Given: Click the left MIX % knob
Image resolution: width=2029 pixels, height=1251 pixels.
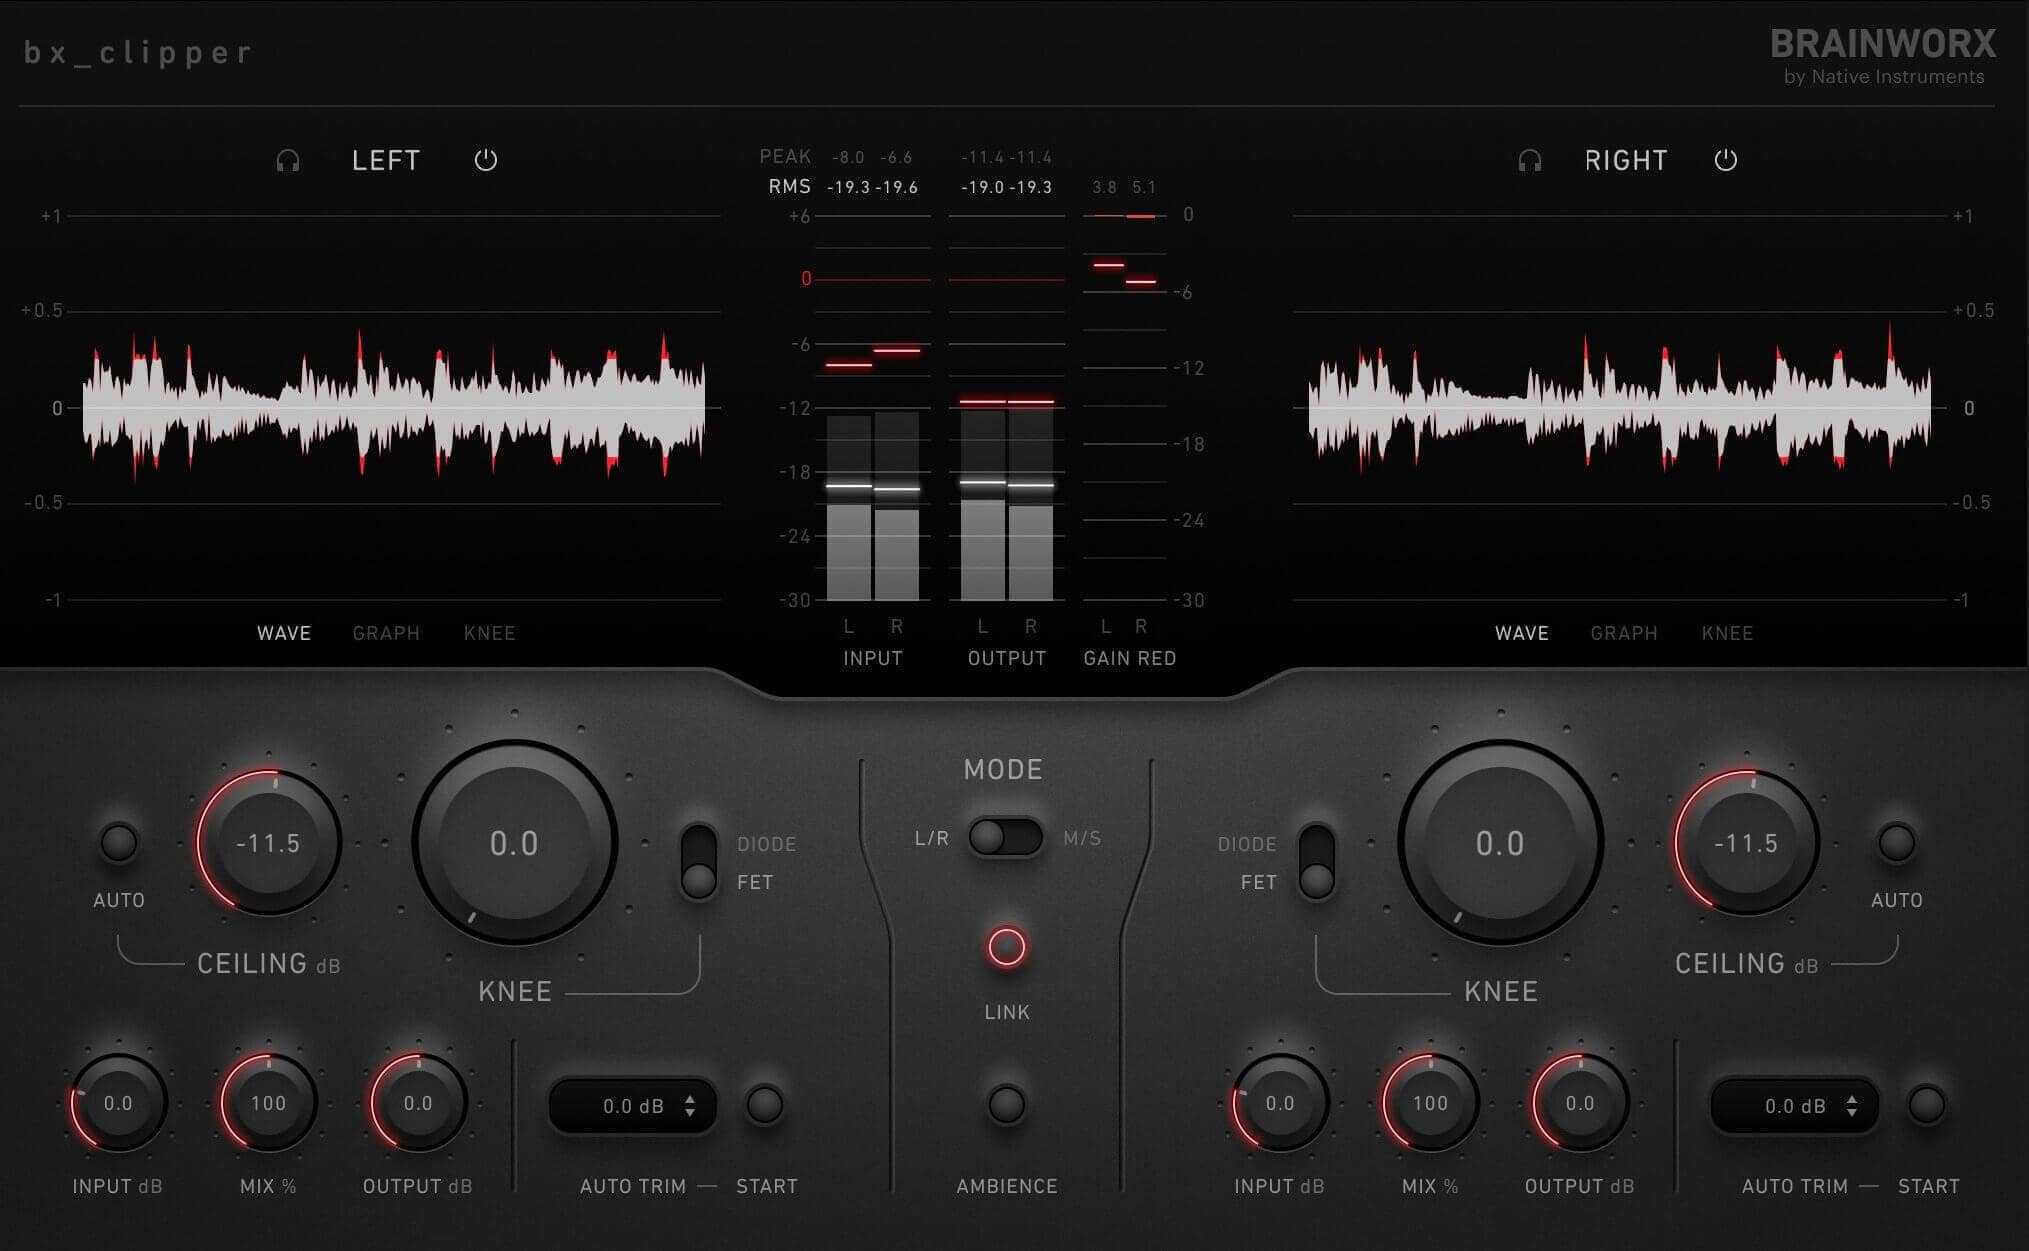Looking at the screenshot, I should [268, 1103].
